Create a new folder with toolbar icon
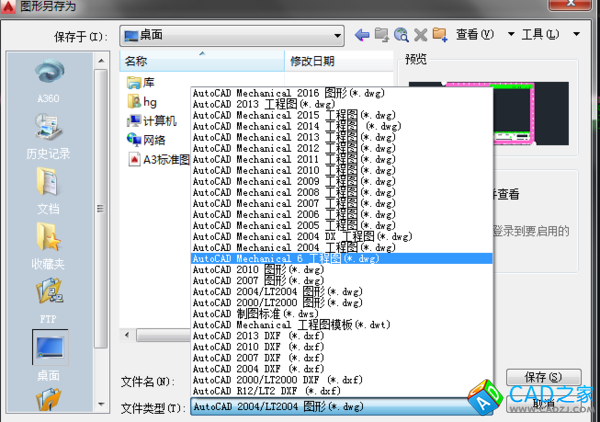The height and width of the screenshot is (422, 600). point(440,35)
